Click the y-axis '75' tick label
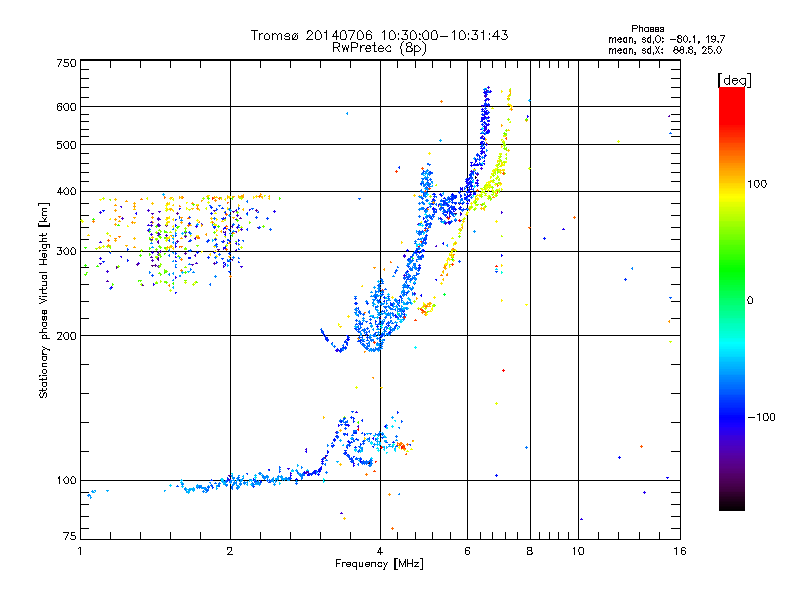 pos(70,536)
